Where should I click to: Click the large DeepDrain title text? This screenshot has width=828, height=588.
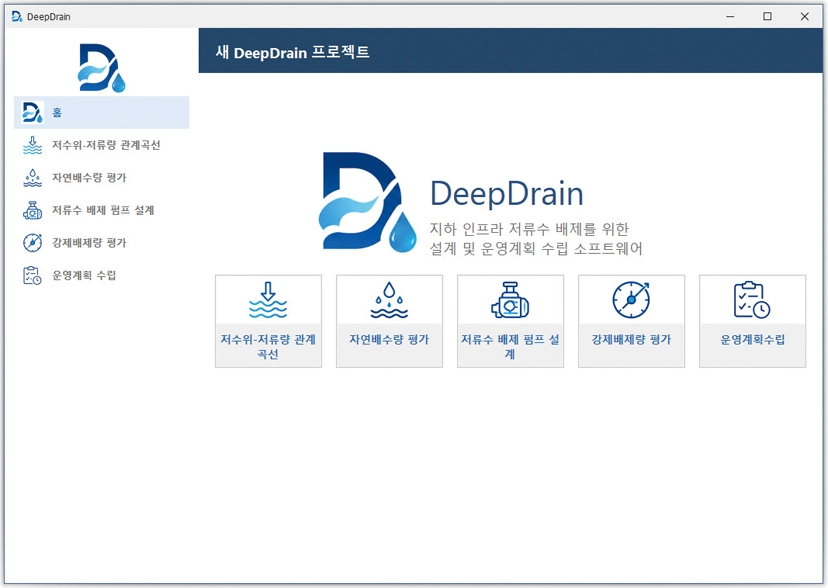pyautogui.click(x=506, y=193)
